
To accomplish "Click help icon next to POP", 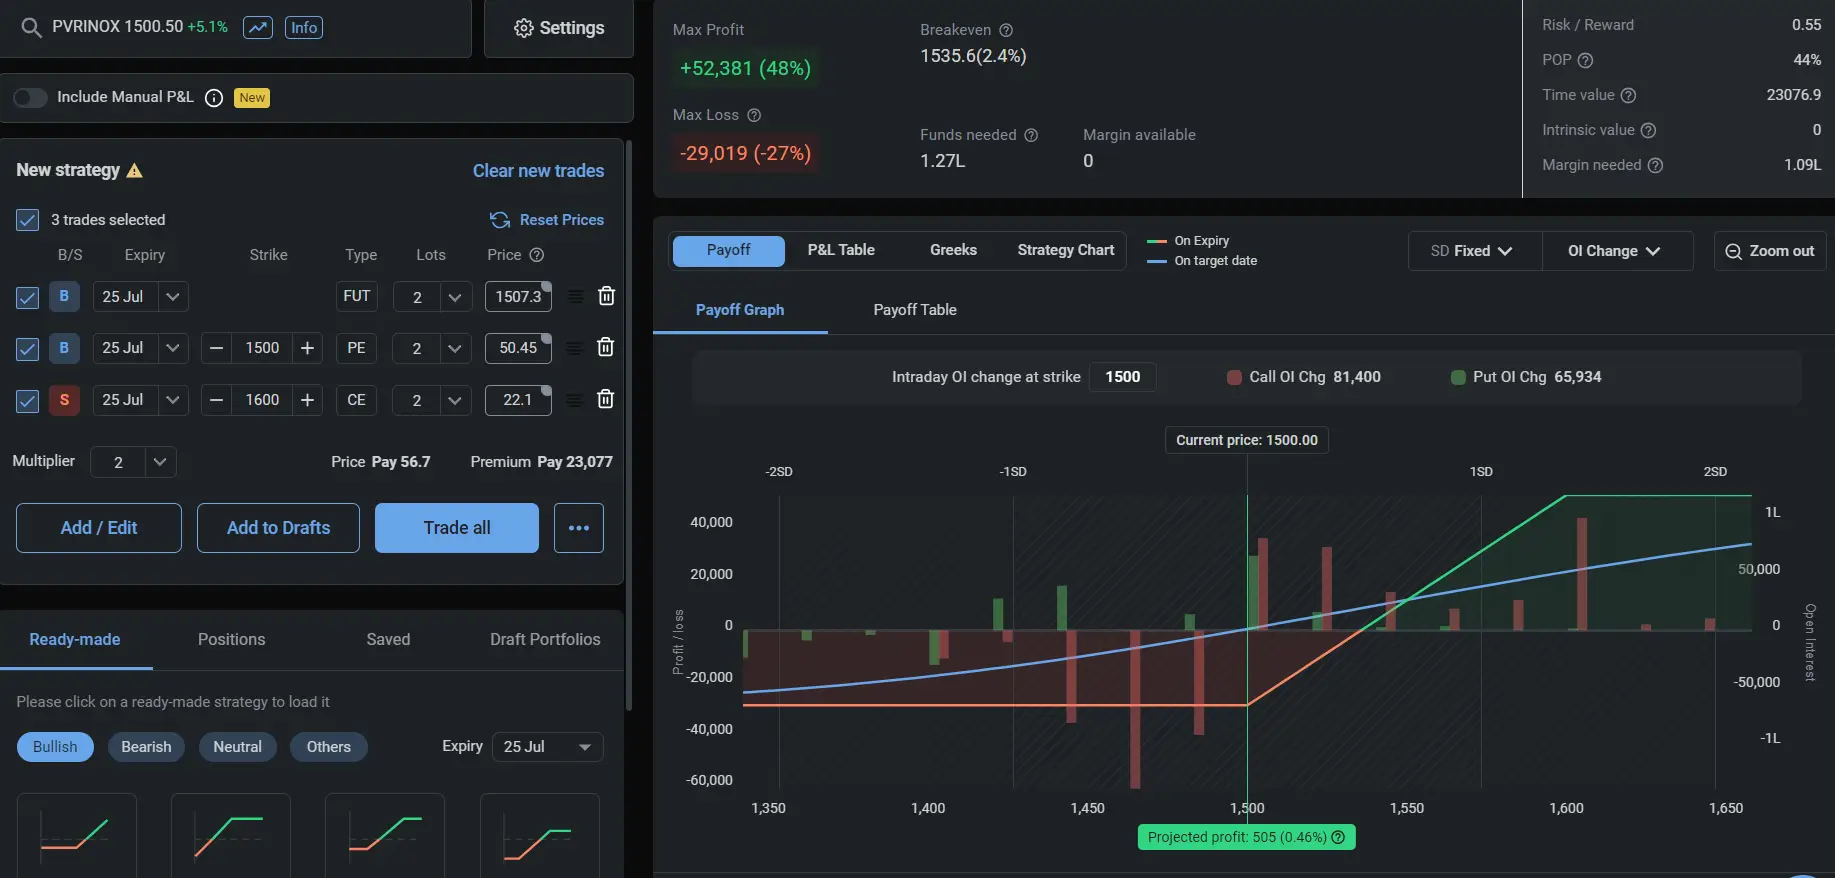I will [x=1585, y=60].
